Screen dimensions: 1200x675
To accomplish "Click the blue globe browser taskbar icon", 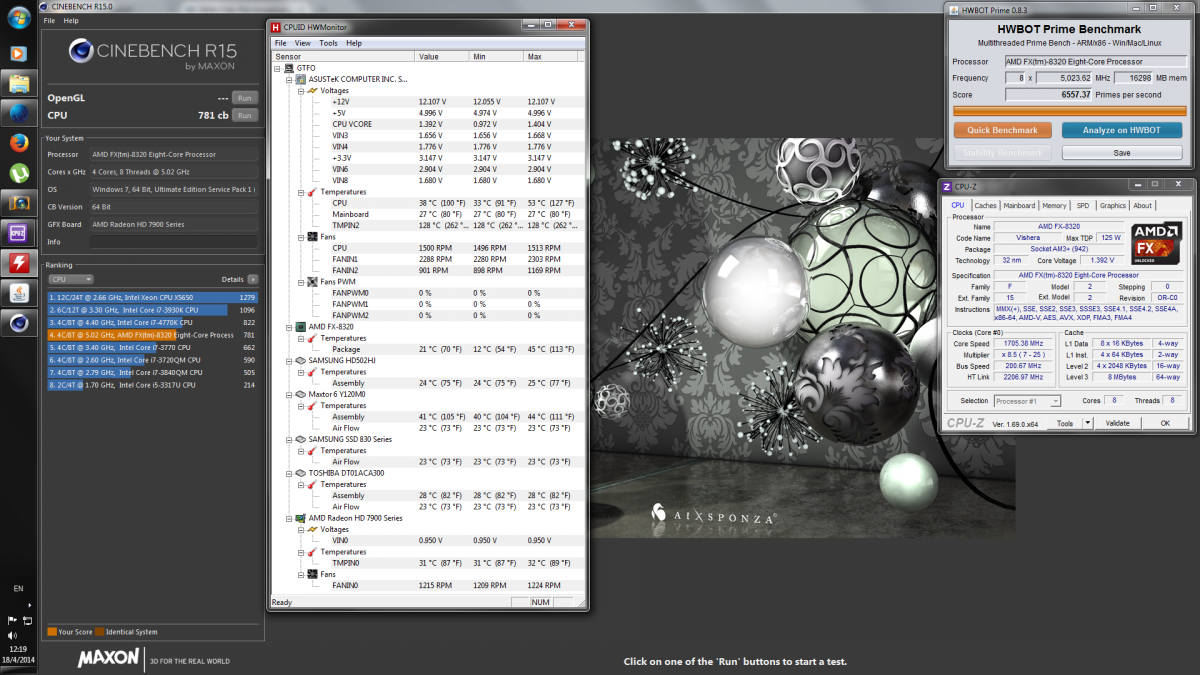I will click(x=18, y=112).
